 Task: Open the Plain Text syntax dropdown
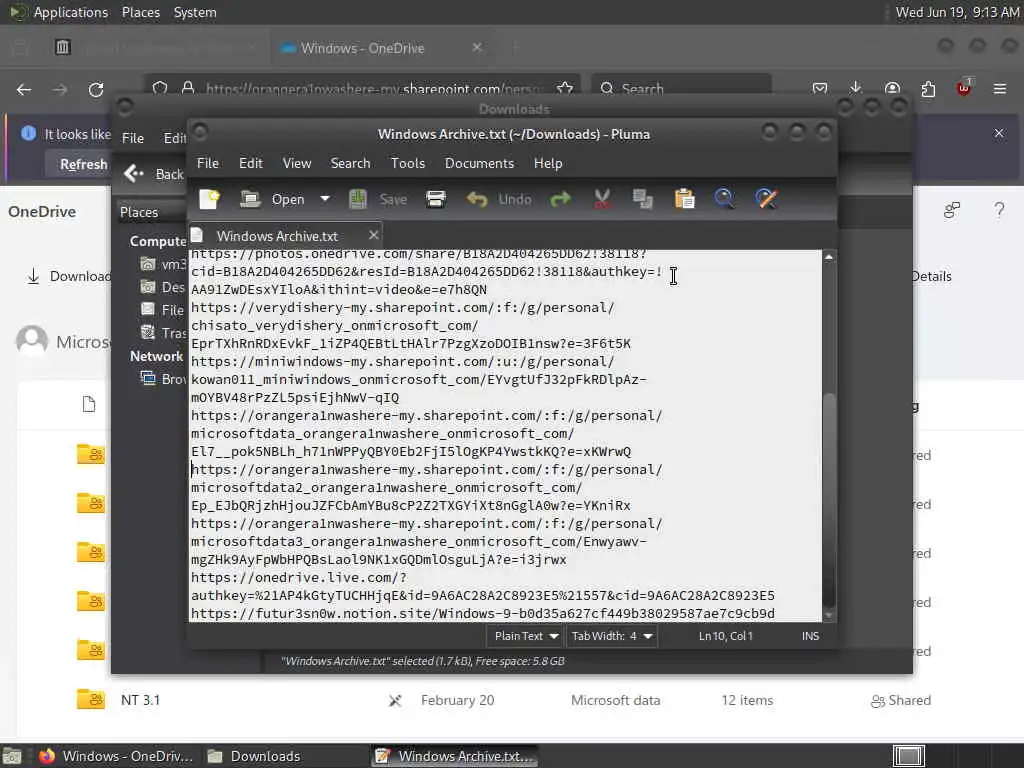pyautogui.click(x=526, y=636)
